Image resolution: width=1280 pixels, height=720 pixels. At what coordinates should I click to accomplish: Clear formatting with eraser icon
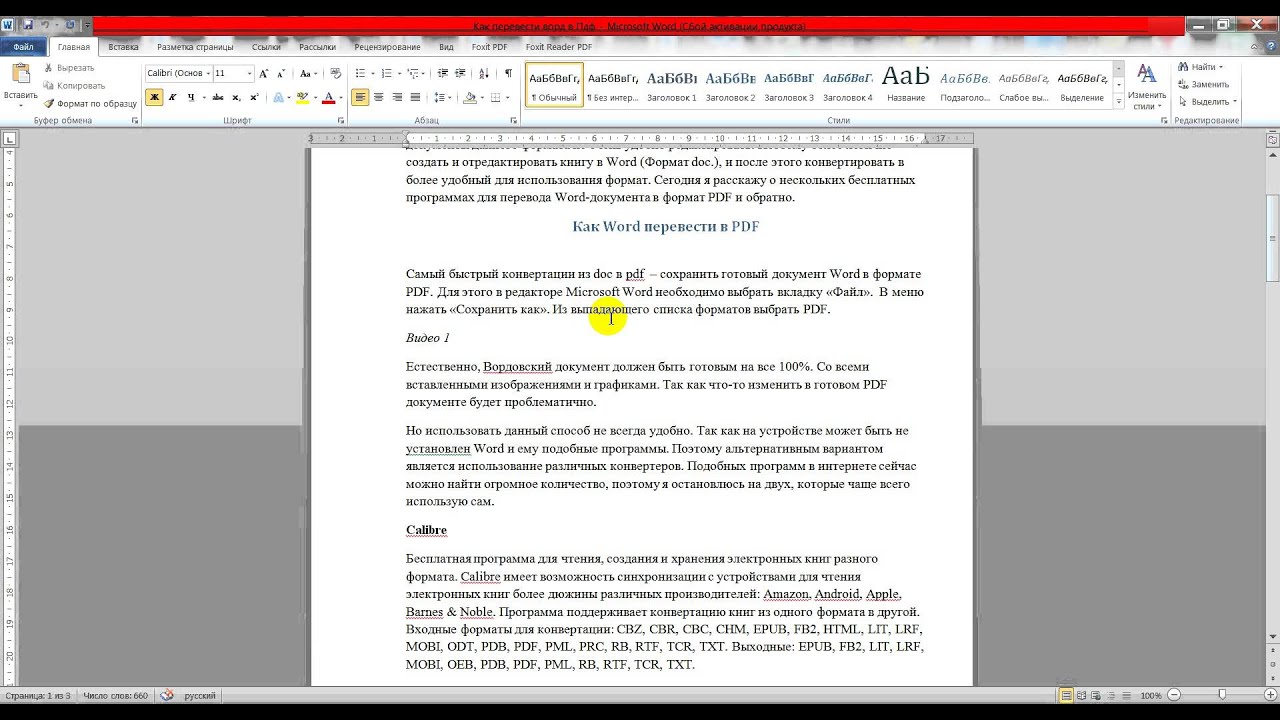pos(336,74)
